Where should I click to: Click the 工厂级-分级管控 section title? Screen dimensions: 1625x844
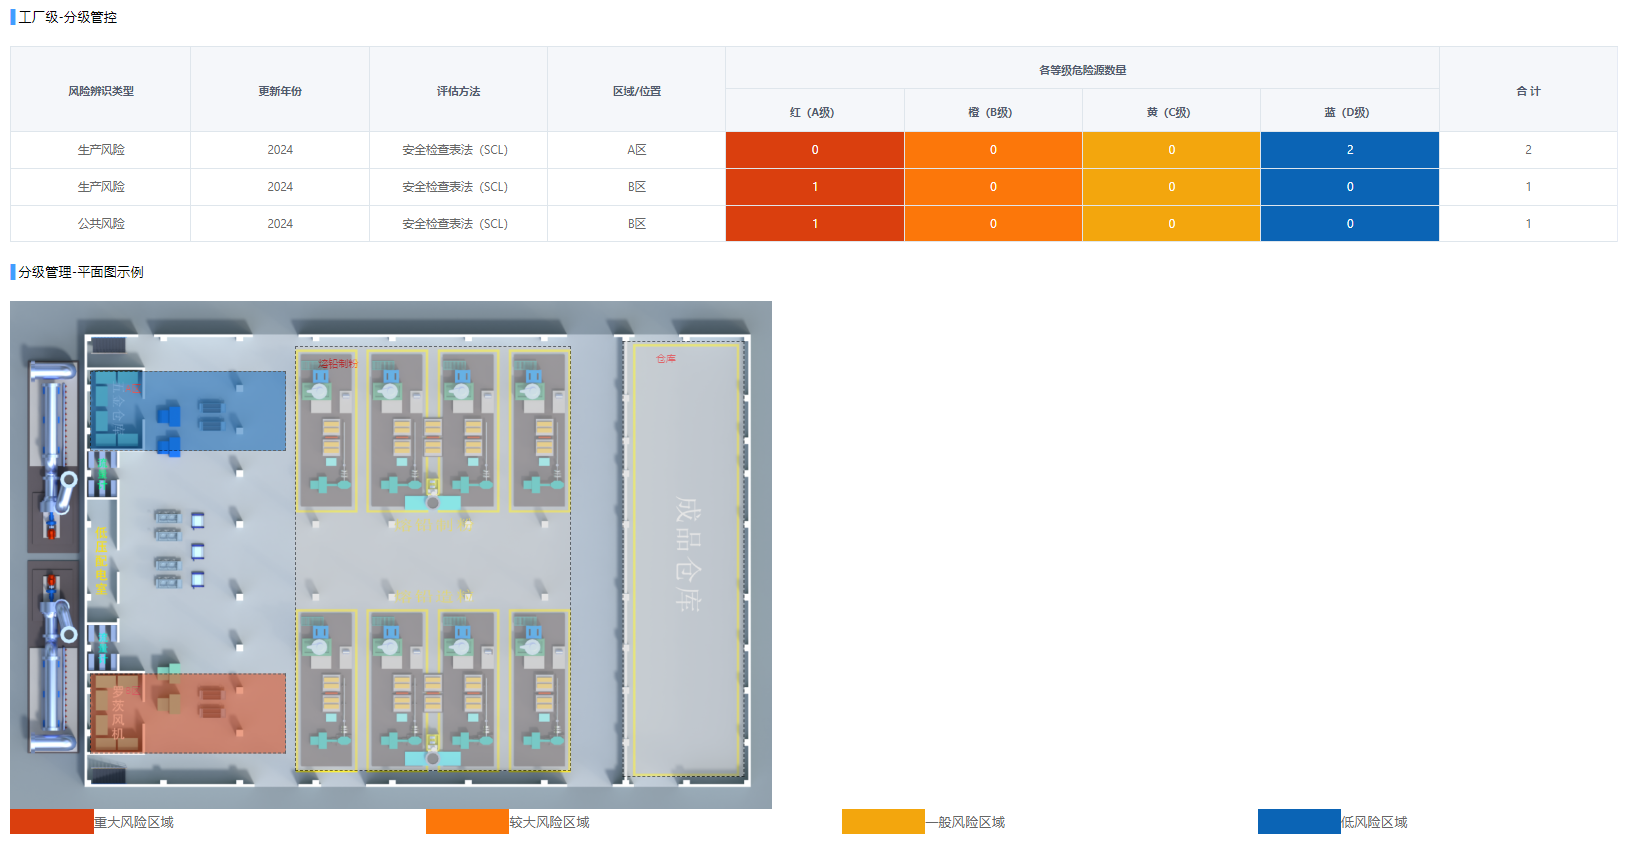[67, 17]
